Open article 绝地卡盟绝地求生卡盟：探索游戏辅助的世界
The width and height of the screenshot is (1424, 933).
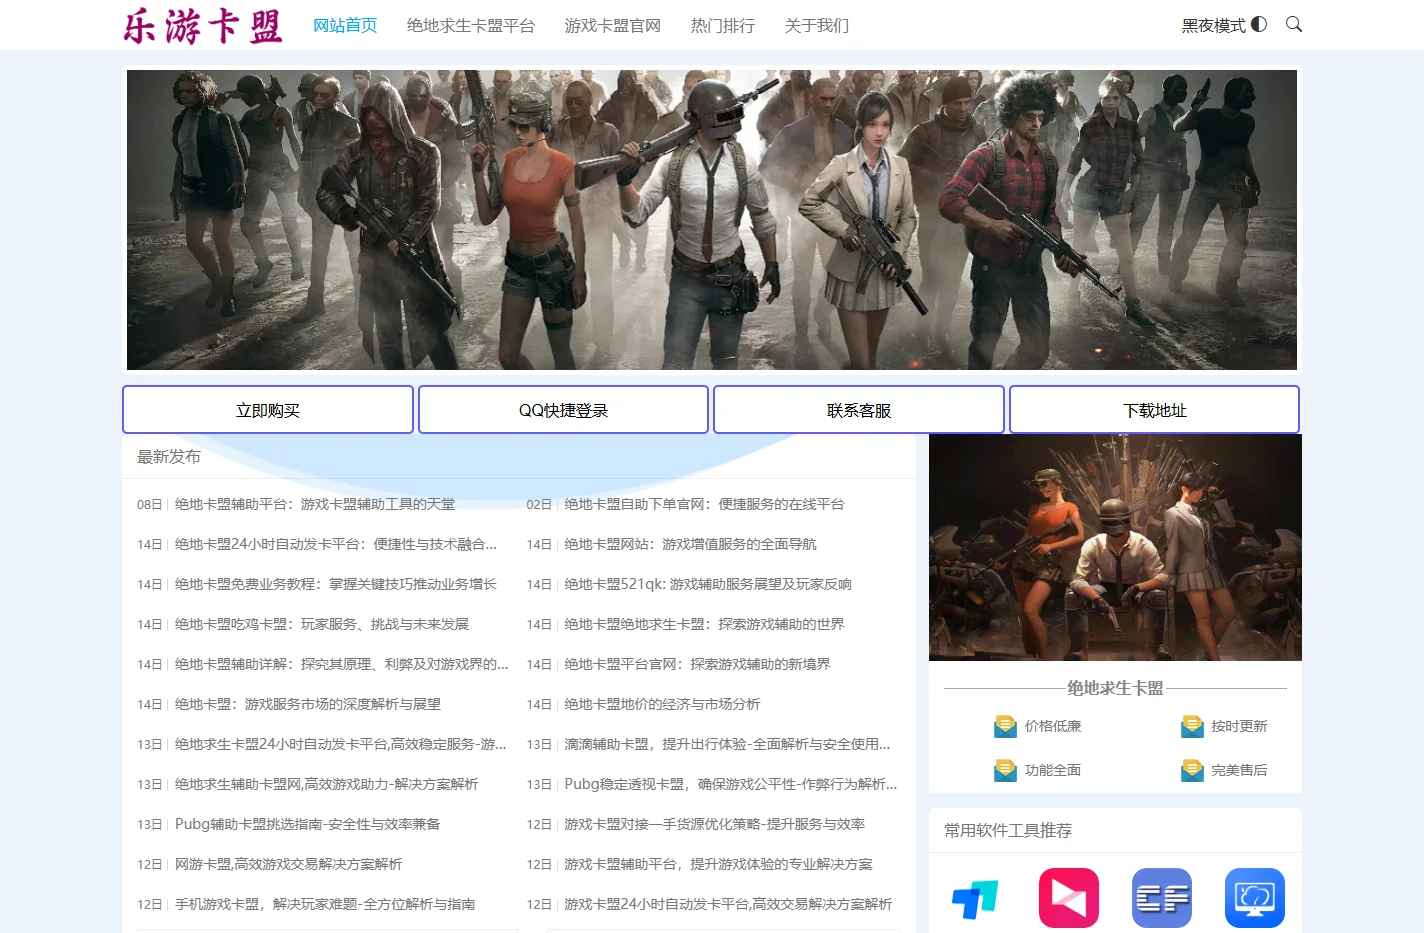[704, 624]
